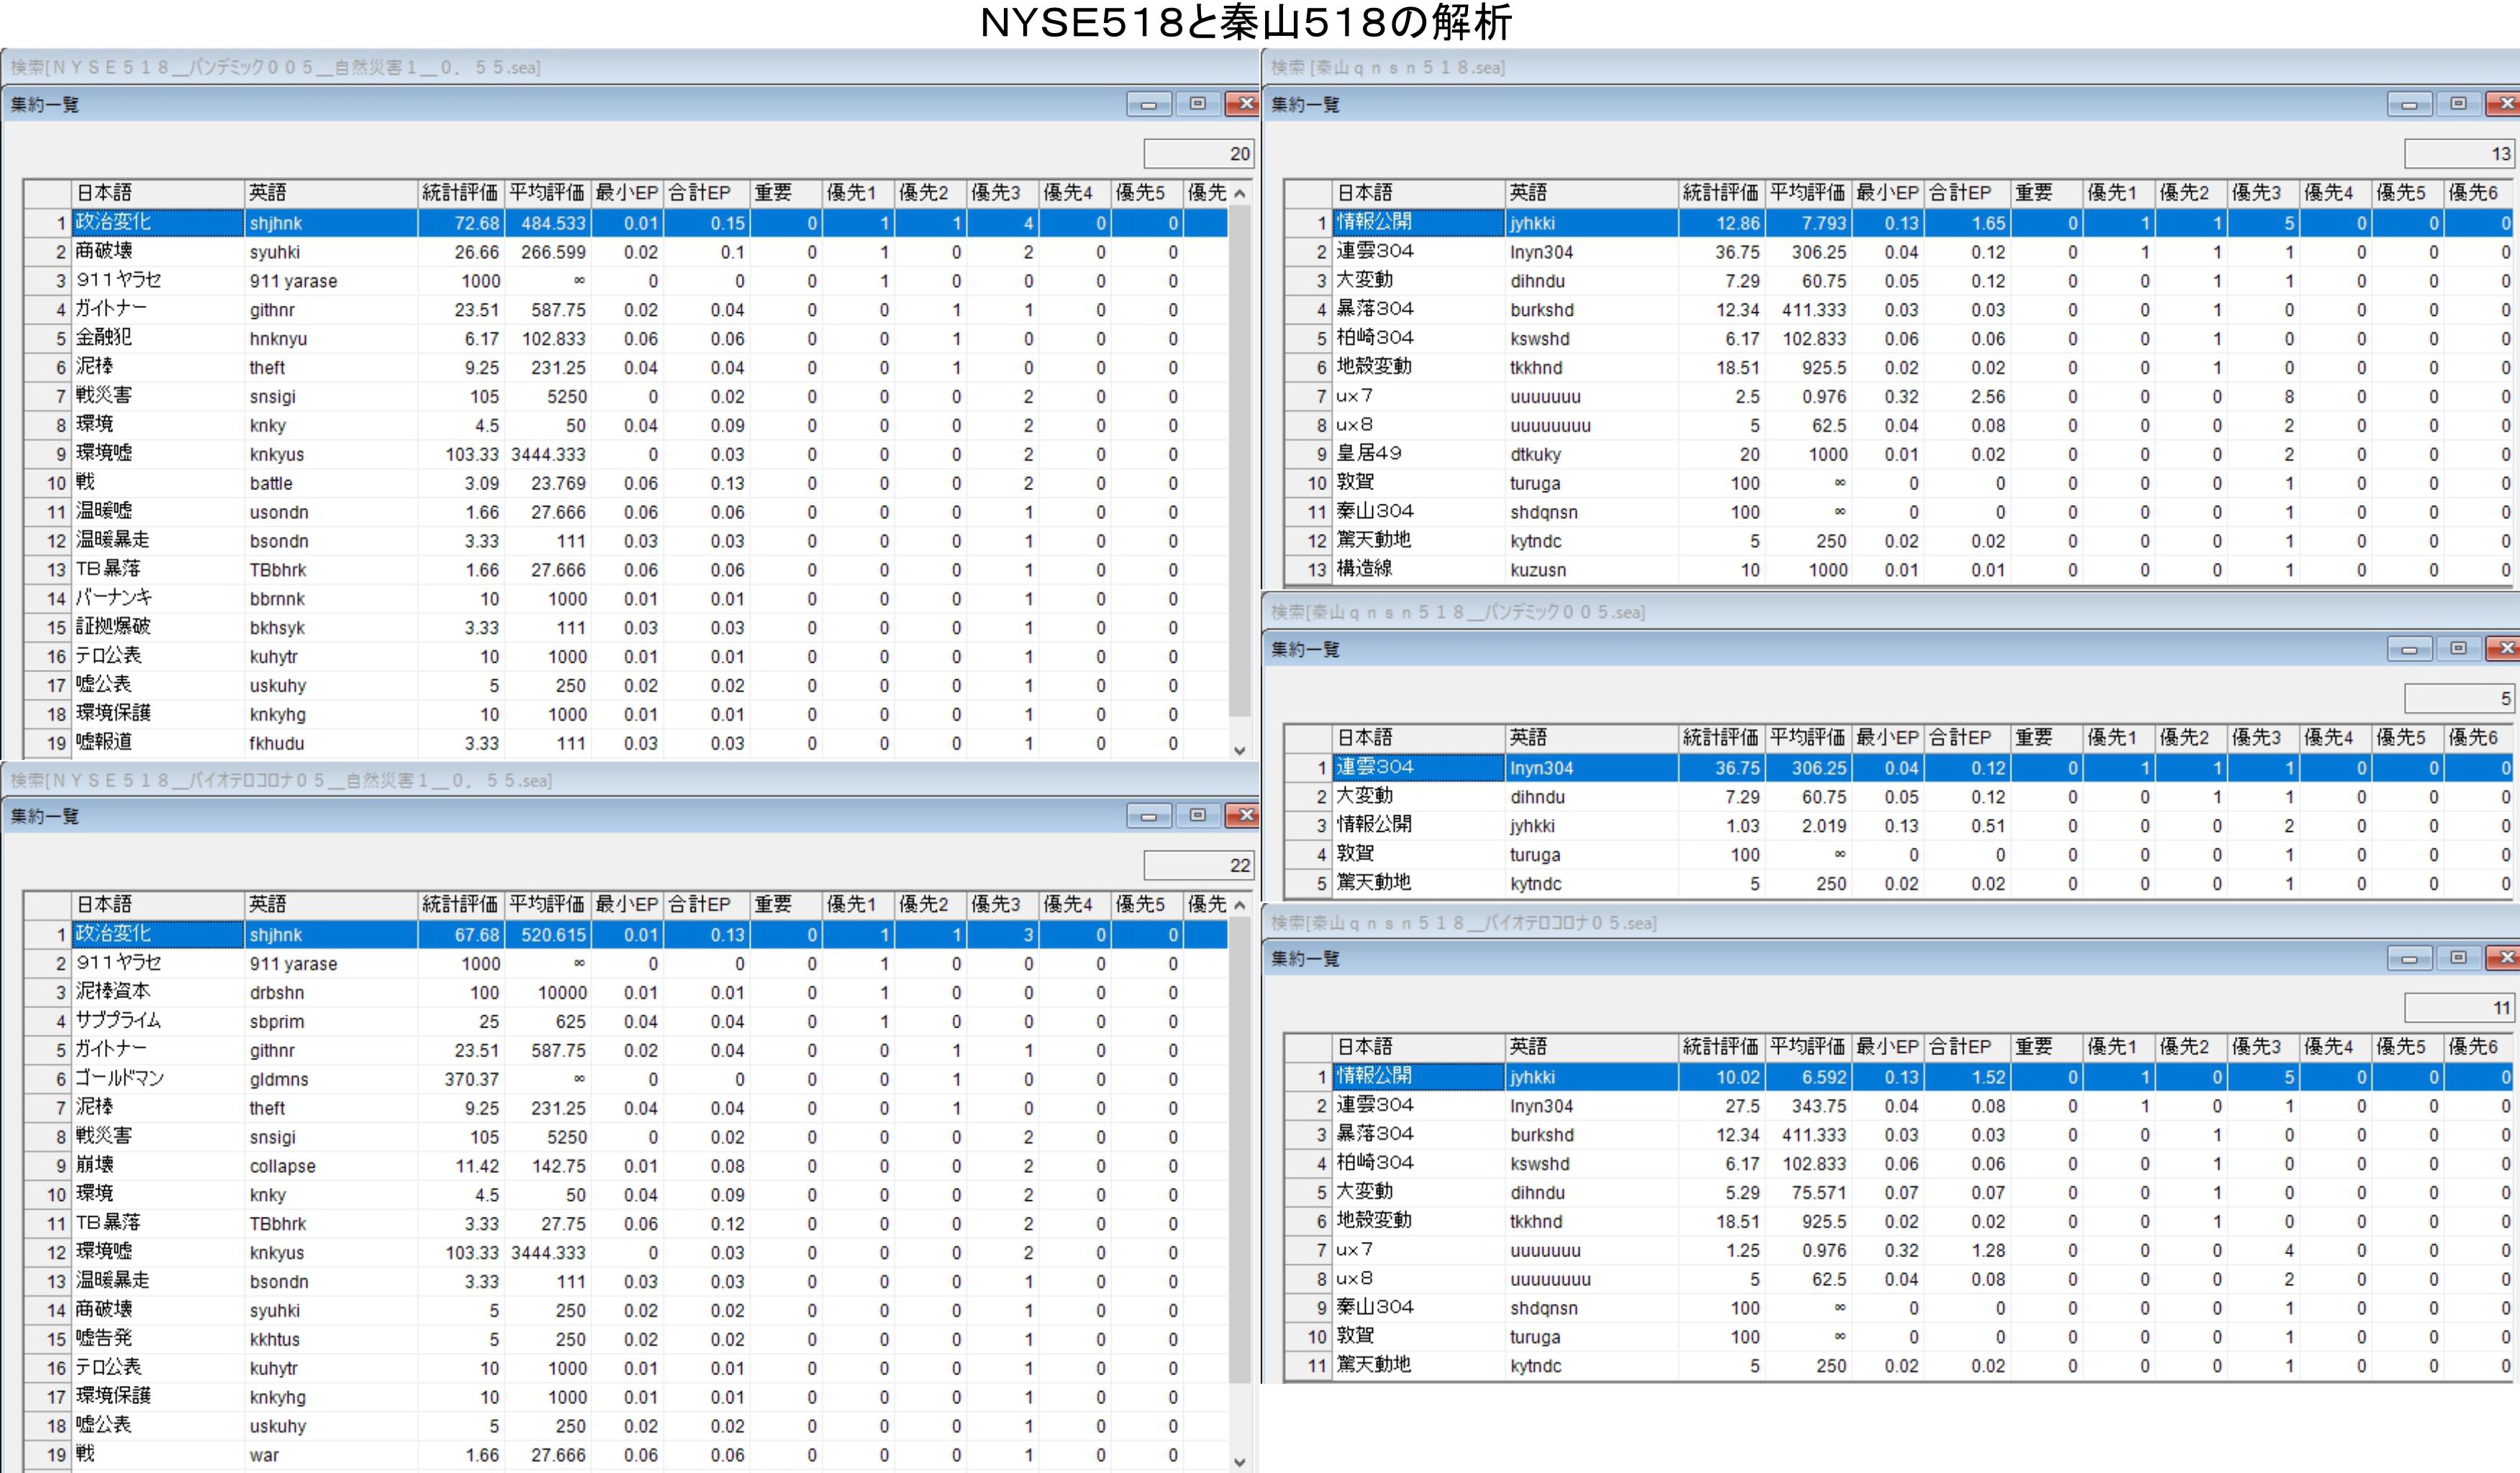Select the ゴールドマン gldmns row

tap(160, 1079)
